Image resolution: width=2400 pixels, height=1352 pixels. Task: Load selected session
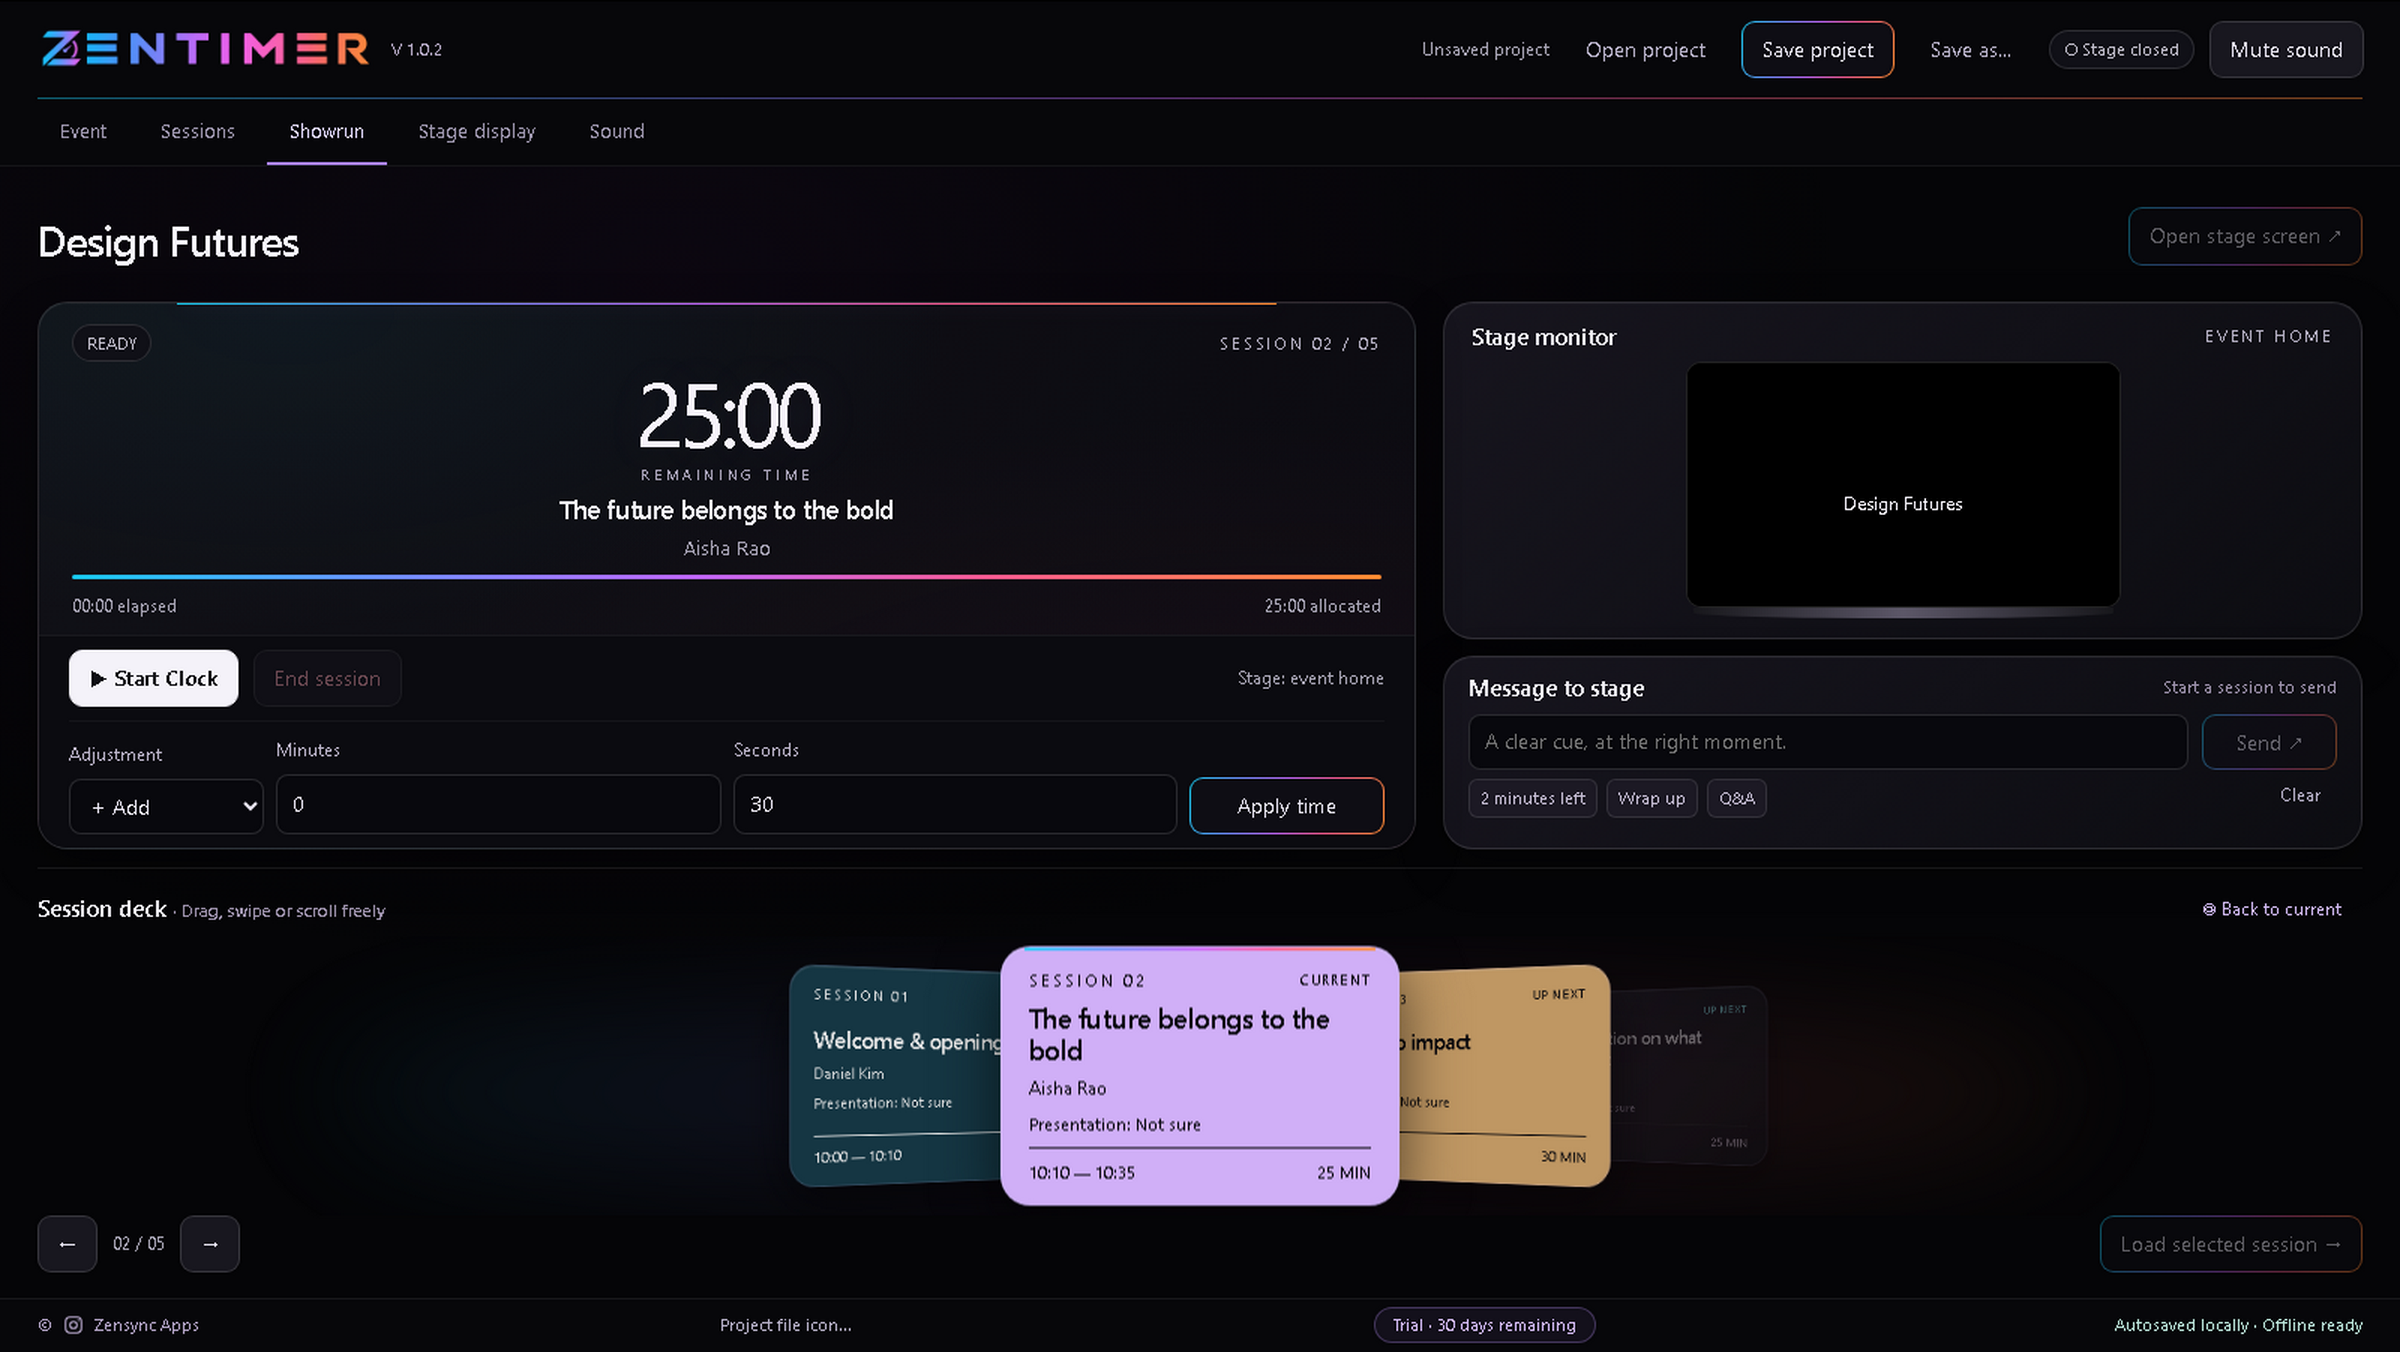[2230, 1244]
